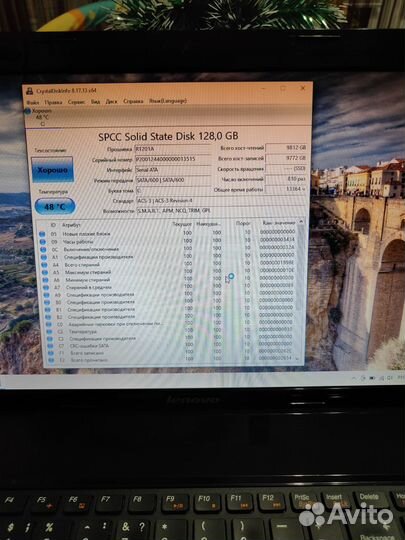Click the Атрибут column header
This screenshot has height=540, width=405.
pyautogui.click(x=71, y=225)
